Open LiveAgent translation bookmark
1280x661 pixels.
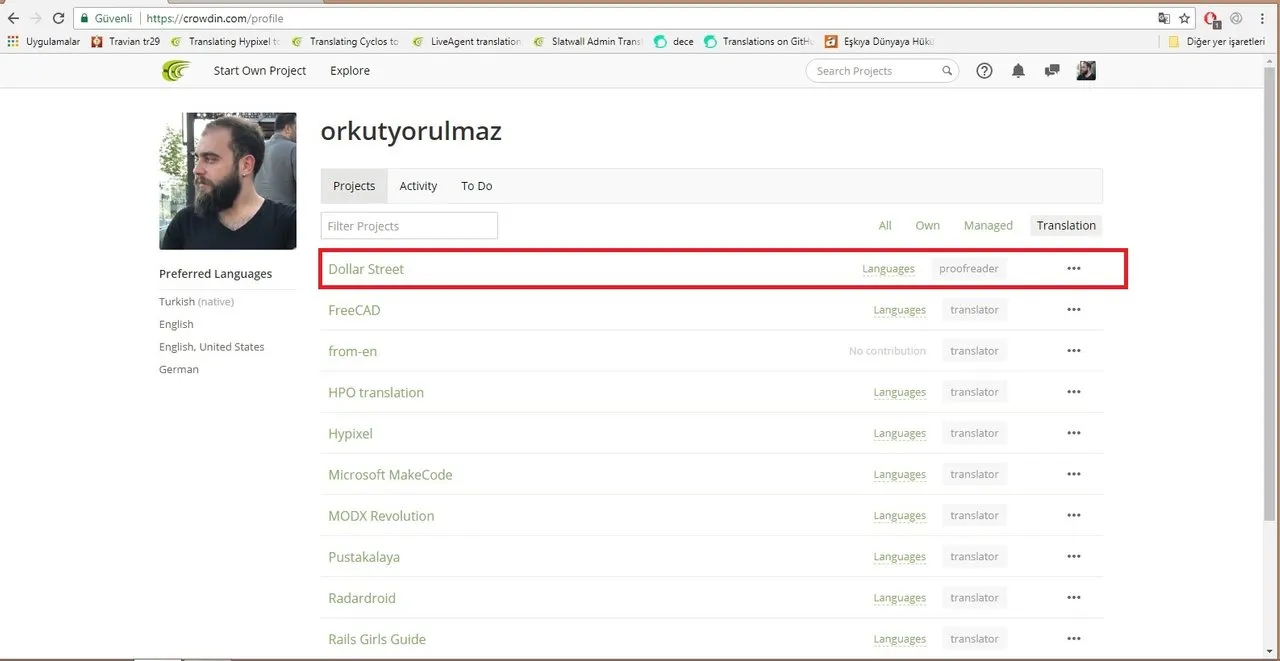(467, 42)
